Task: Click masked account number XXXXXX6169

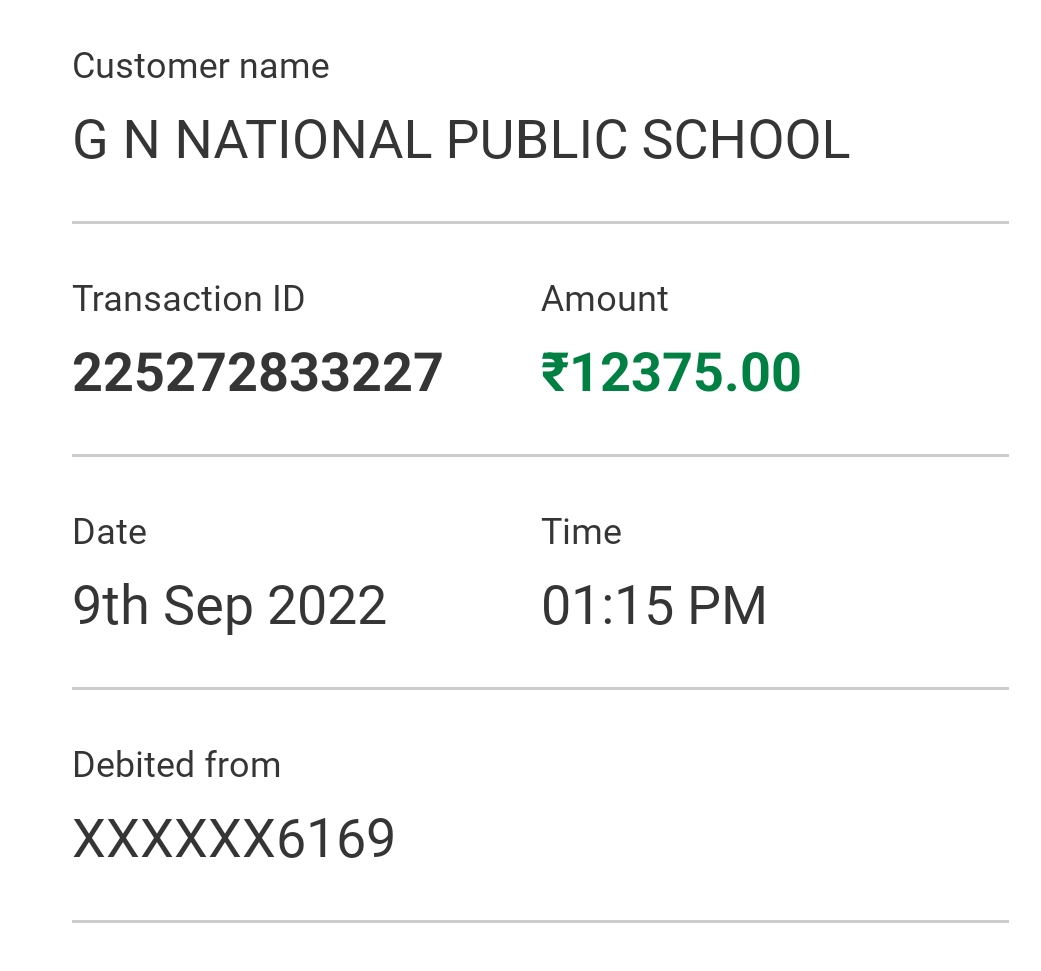Action: pyautogui.click(x=234, y=839)
